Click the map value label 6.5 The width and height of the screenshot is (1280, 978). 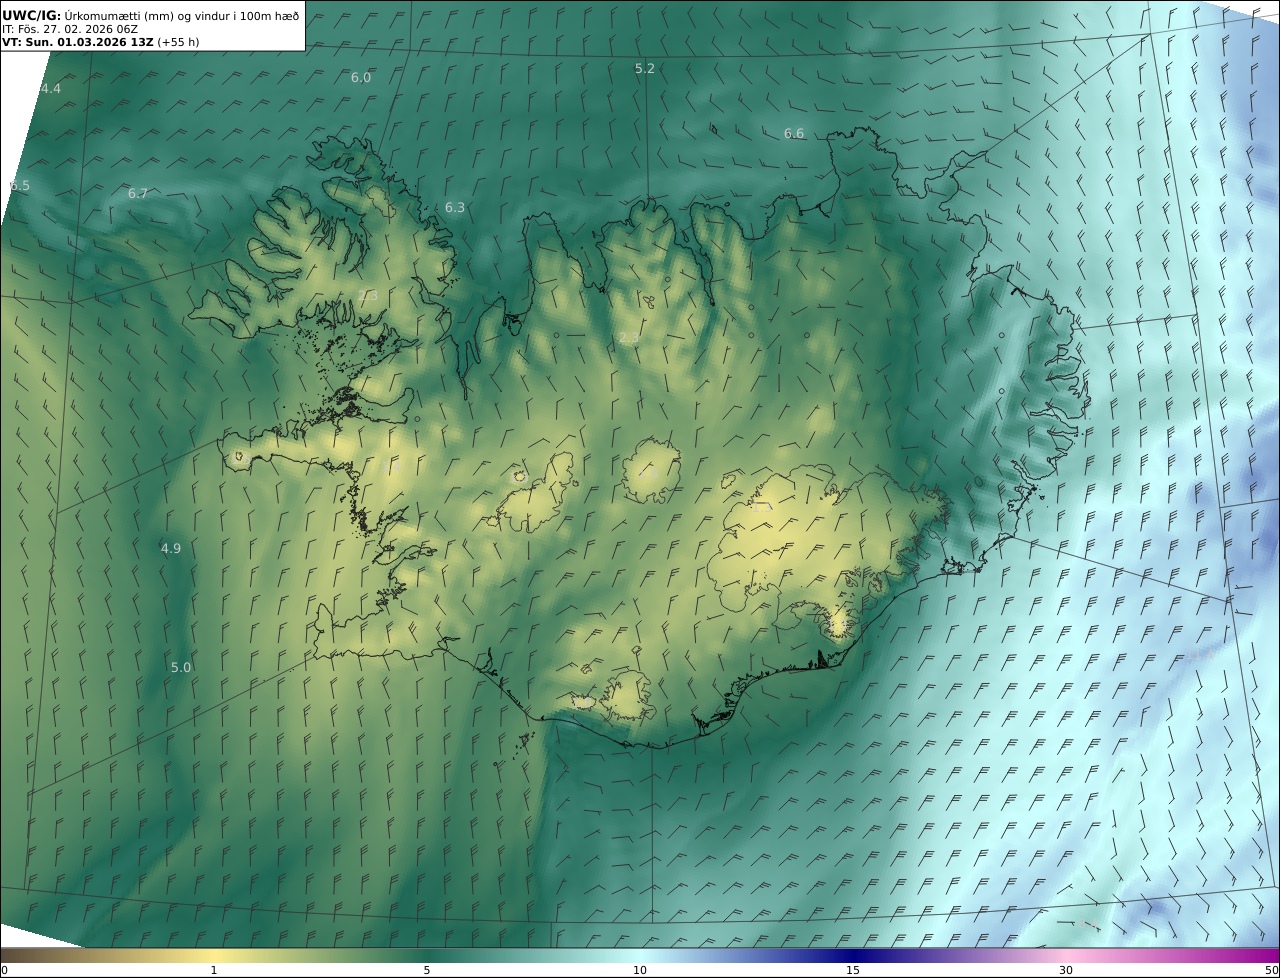click(x=20, y=186)
